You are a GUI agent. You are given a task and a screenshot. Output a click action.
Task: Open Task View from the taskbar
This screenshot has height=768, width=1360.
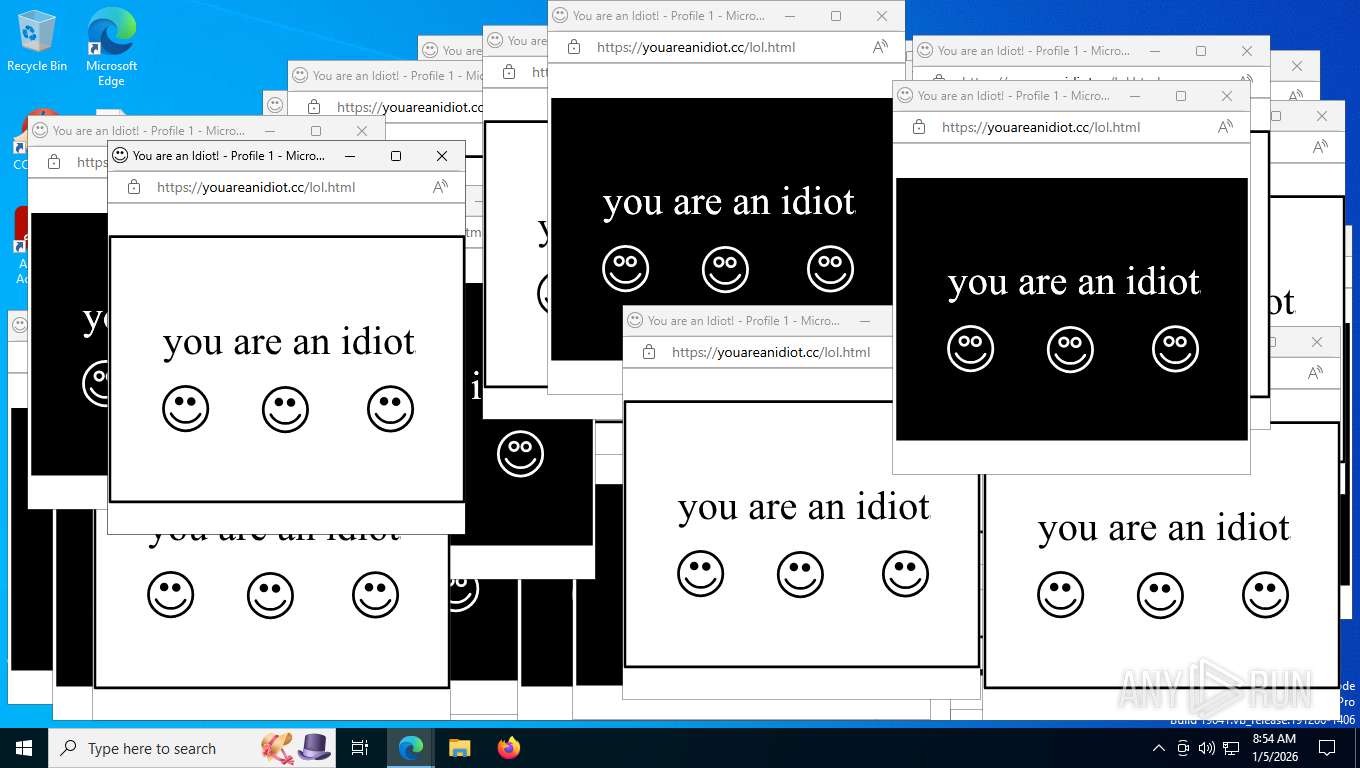coord(360,748)
